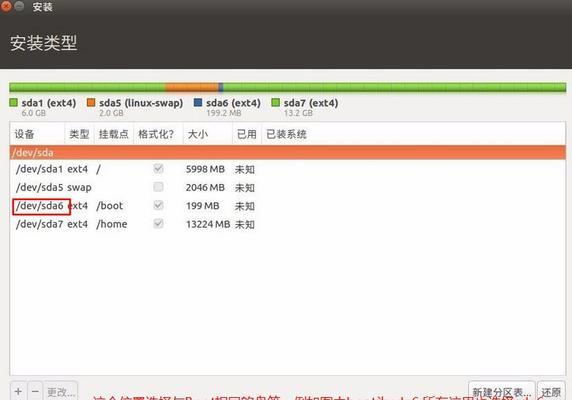Image resolution: width=572 pixels, height=400 pixels.
Task: Select the /dev/sda disk row
Action: click(x=288, y=152)
